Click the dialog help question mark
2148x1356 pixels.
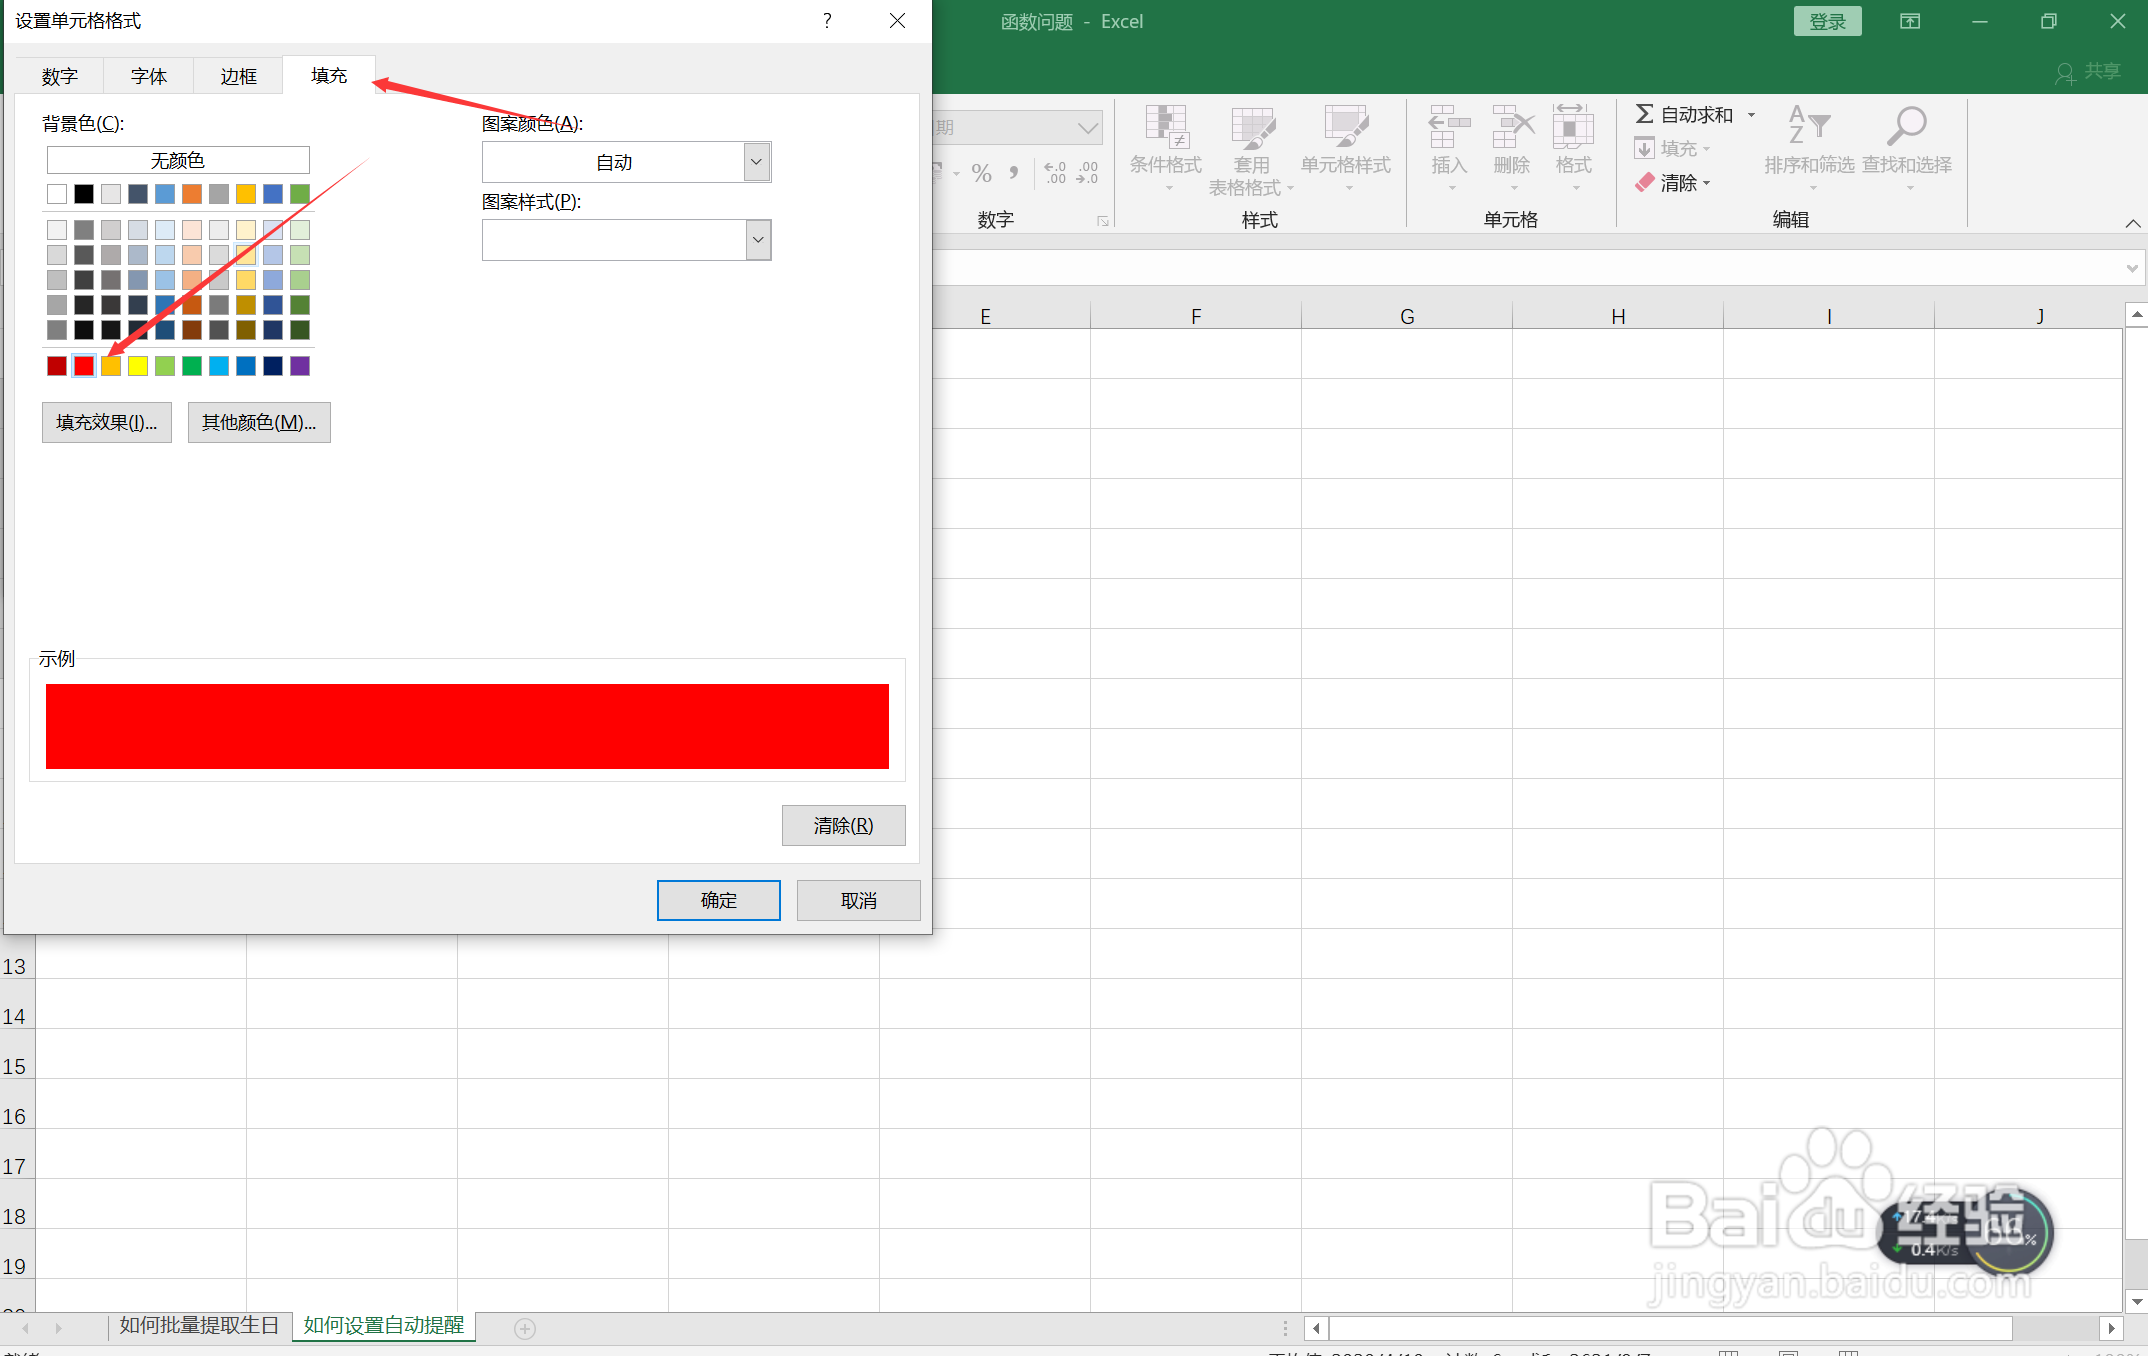point(827,21)
